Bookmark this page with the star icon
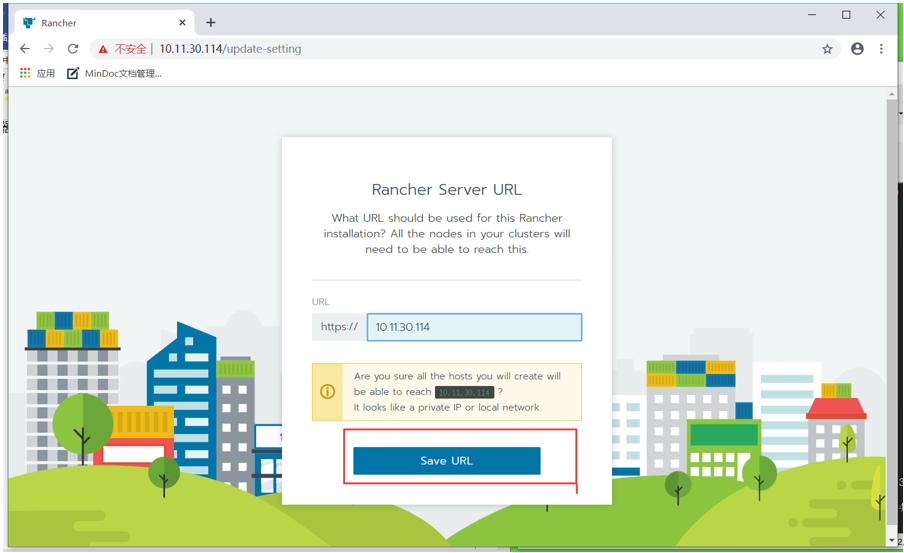904x553 pixels. point(827,49)
